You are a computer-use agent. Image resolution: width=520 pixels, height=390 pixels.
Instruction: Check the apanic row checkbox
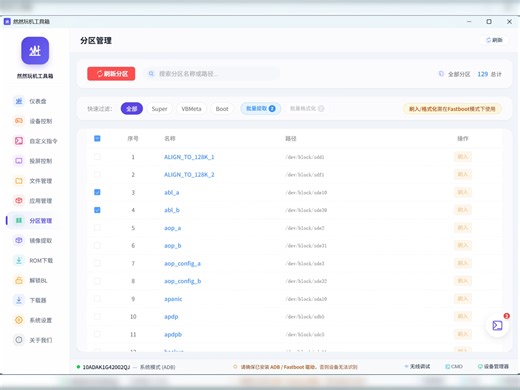pyautogui.click(x=97, y=299)
